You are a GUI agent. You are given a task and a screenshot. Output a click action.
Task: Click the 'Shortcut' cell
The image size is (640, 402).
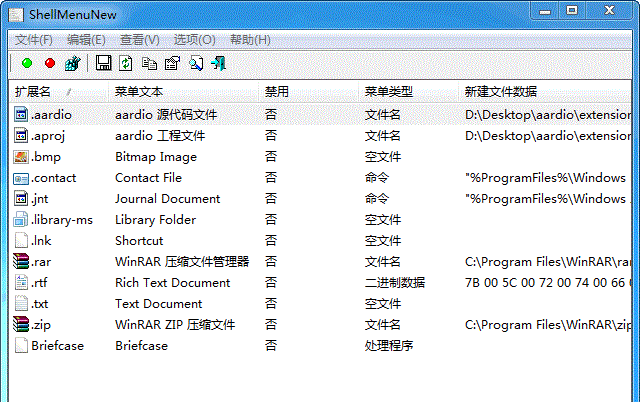pyautogui.click(x=139, y=241)
